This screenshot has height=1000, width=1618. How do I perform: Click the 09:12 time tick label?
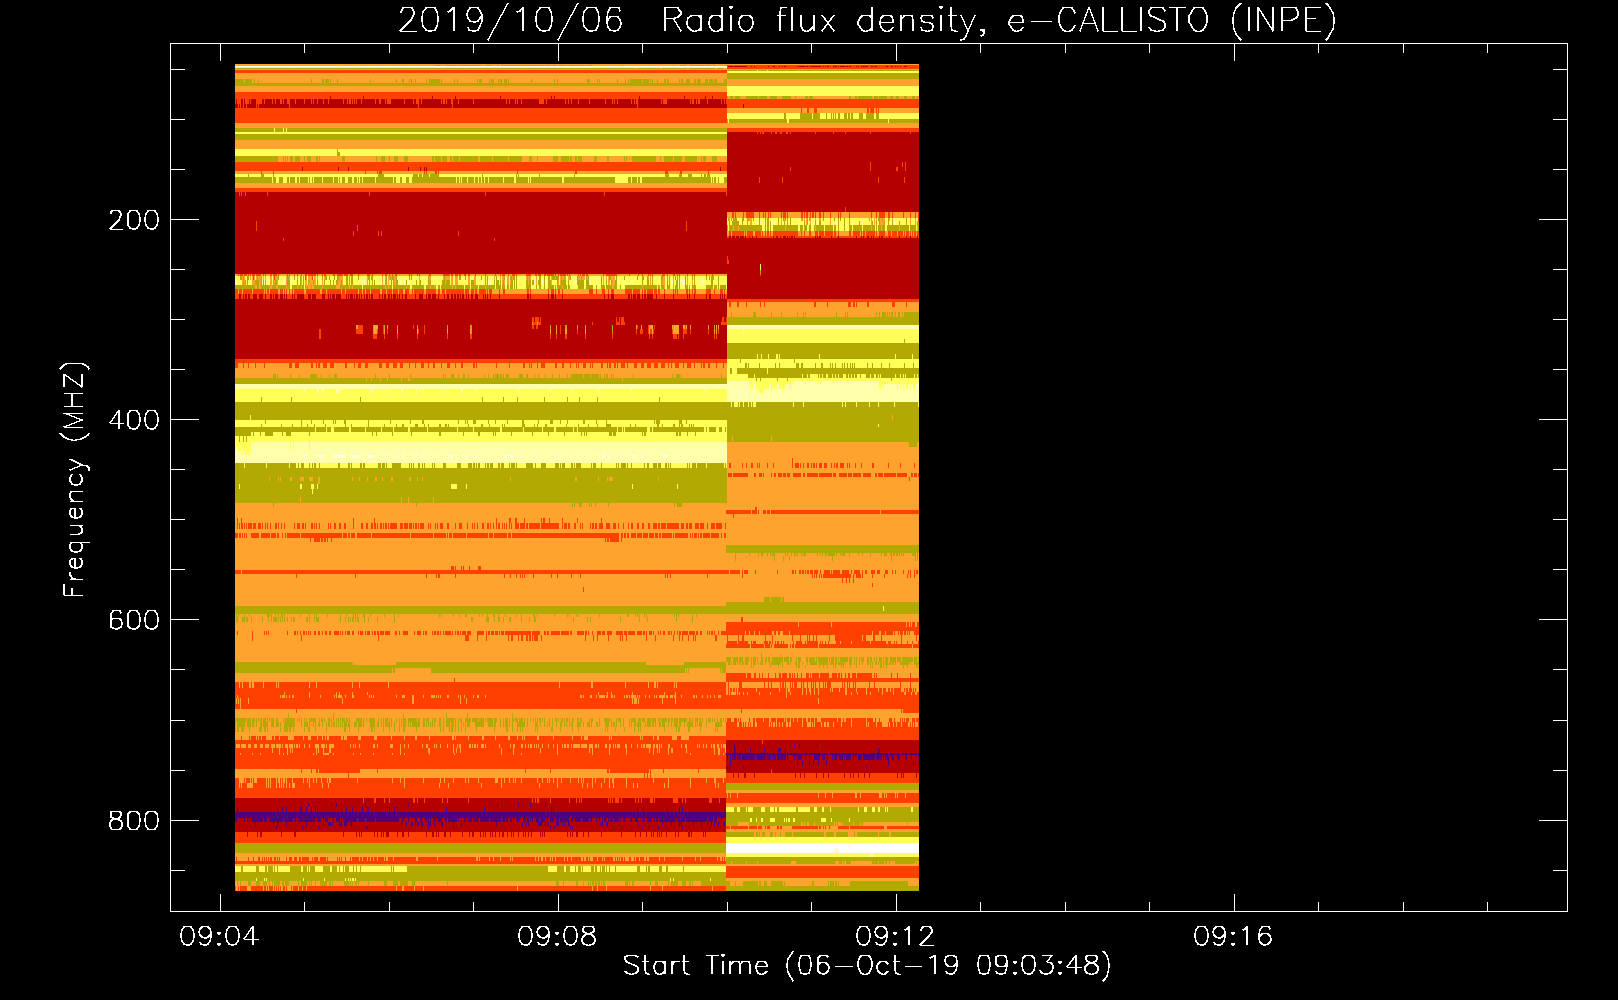pyautogui.click(x=895, y=936)
